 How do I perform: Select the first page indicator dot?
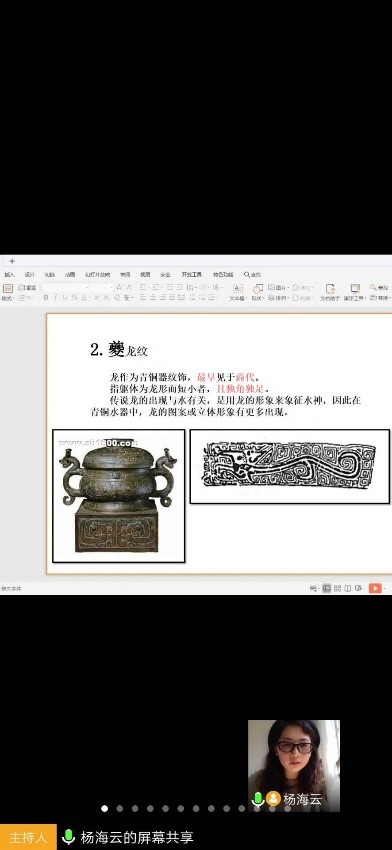click(104, 808)
